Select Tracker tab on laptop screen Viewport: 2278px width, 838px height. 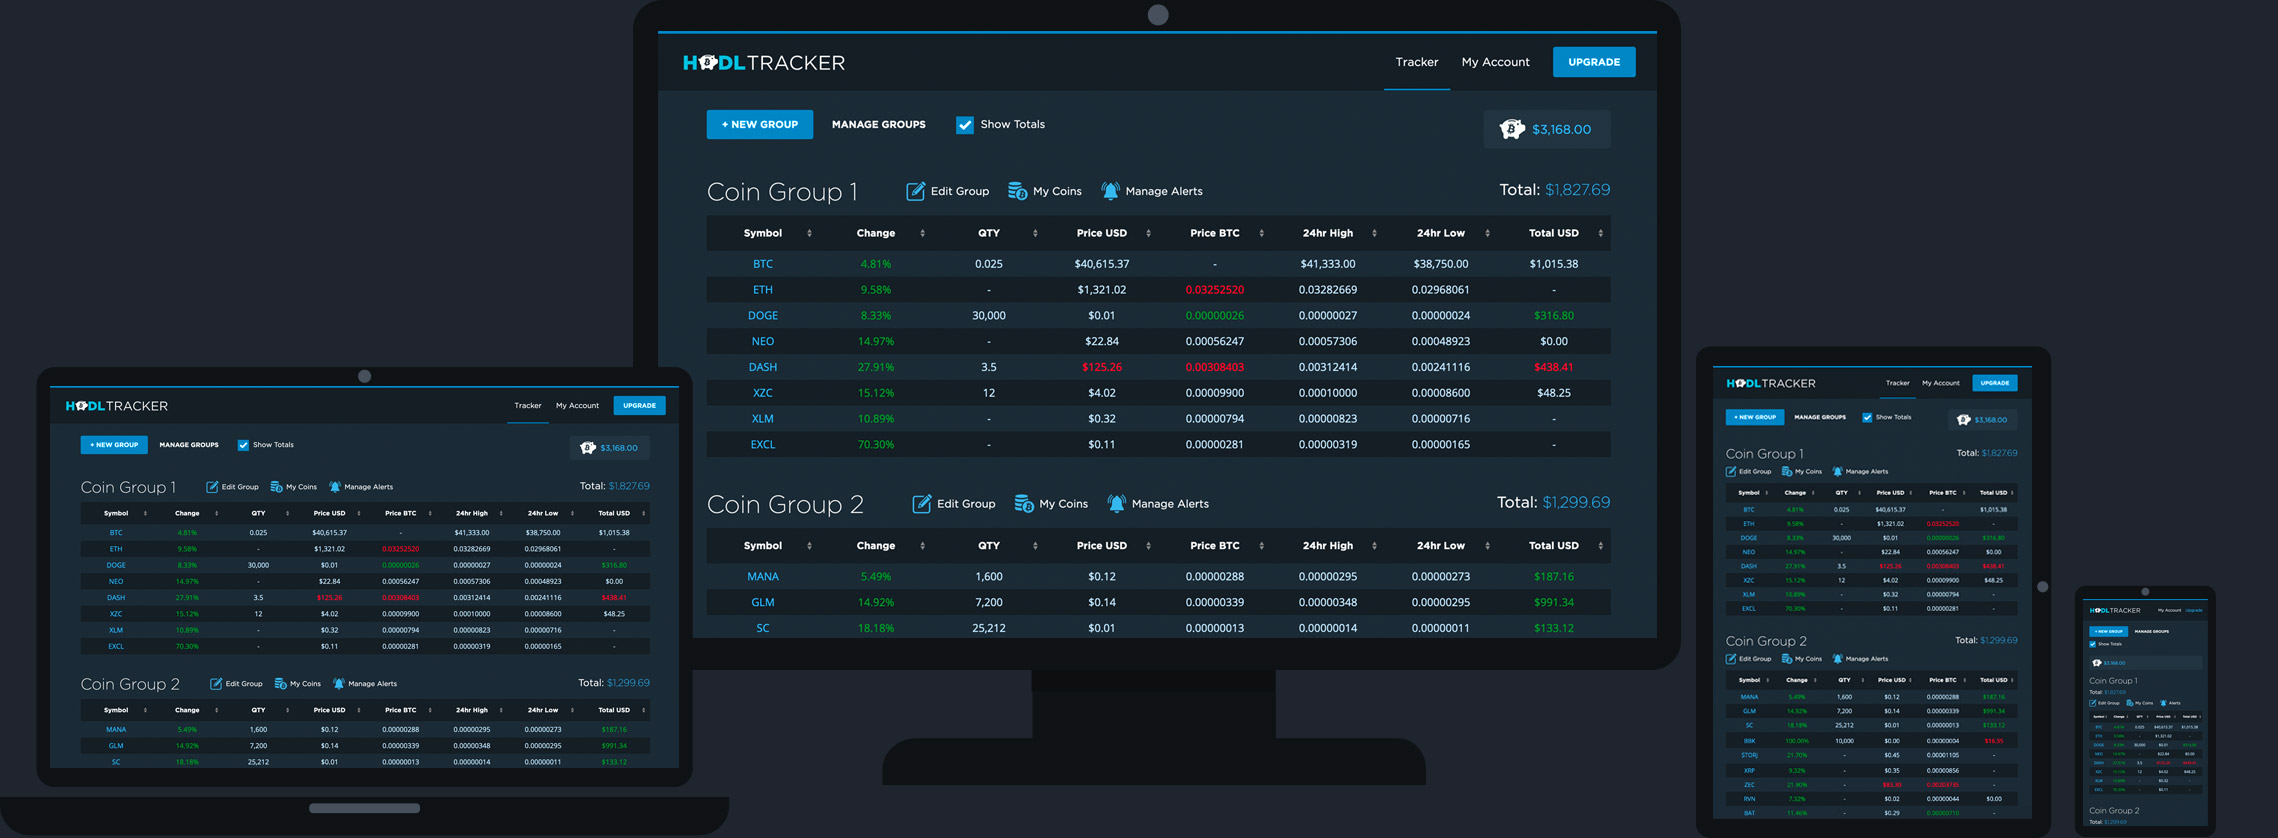(528, 406)
